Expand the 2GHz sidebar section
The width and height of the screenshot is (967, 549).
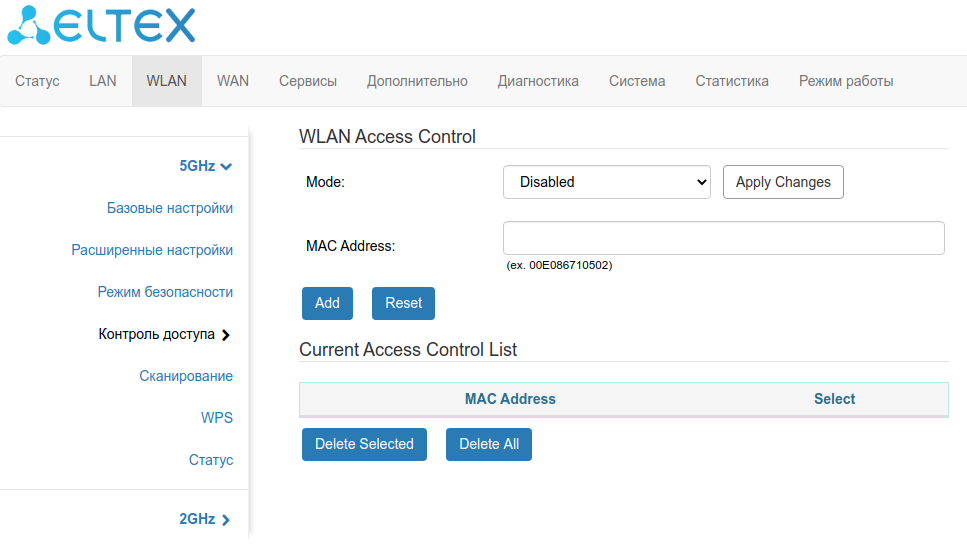204,519
